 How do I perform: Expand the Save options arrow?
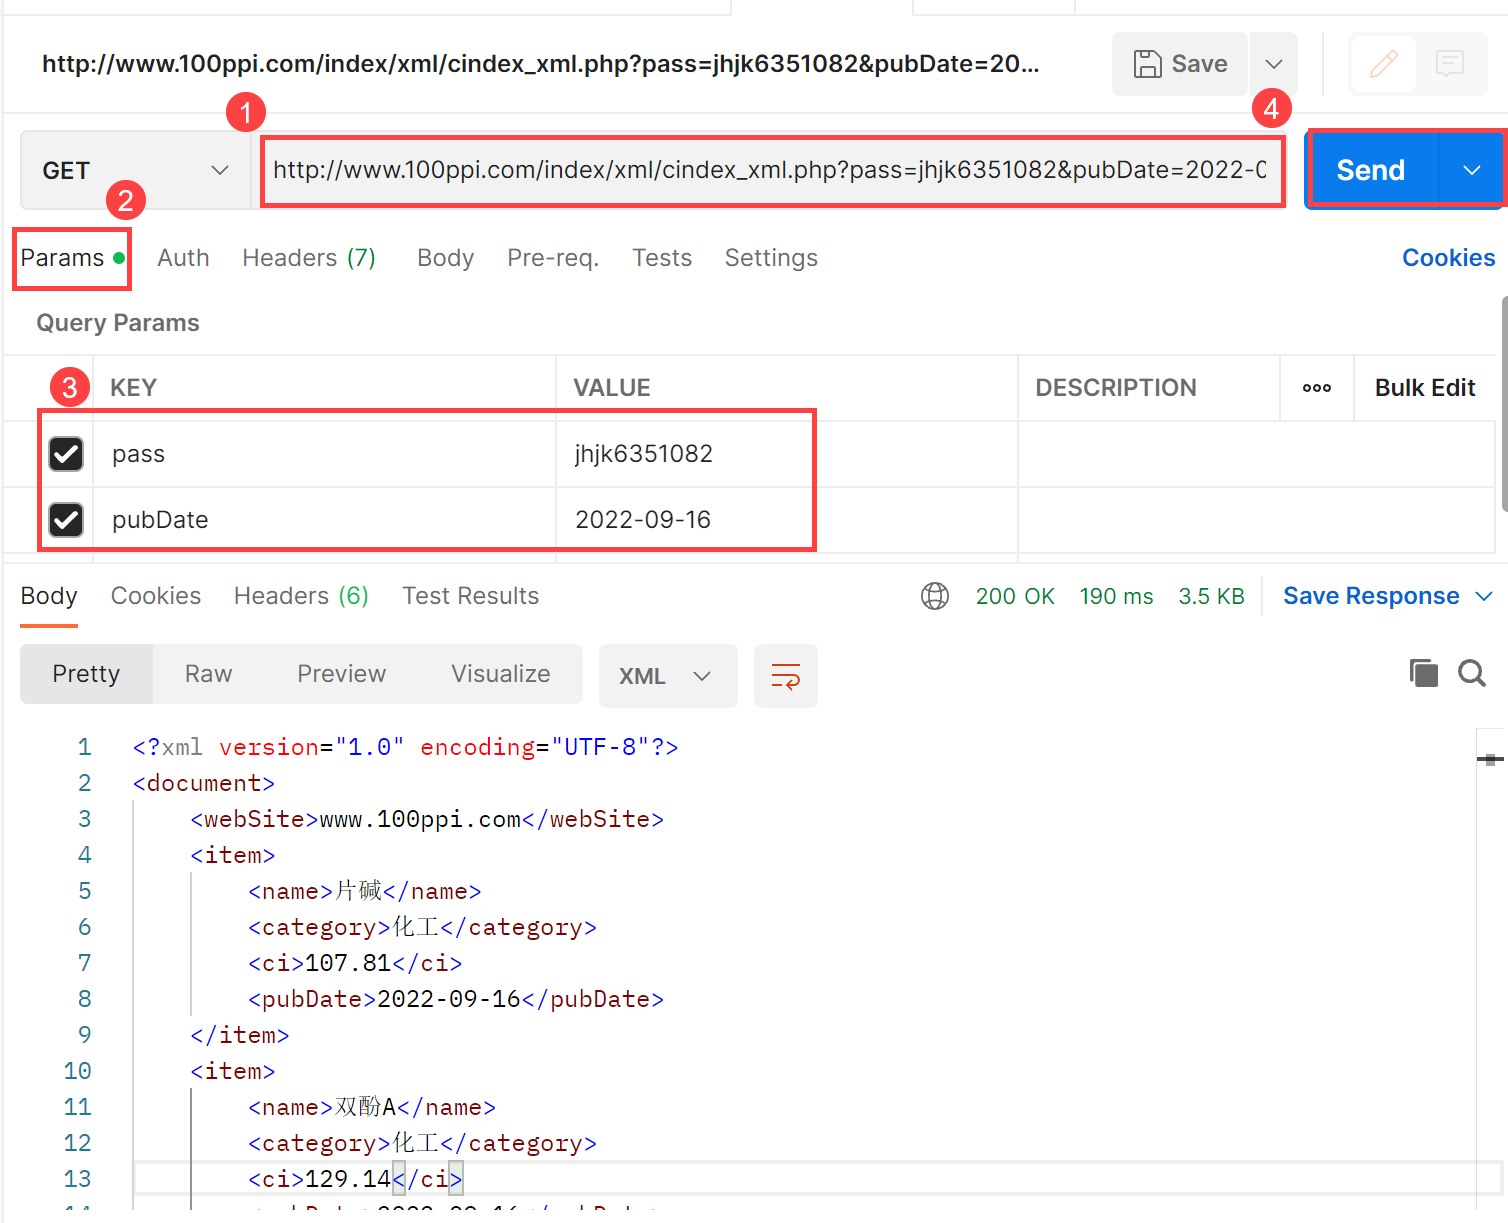coord(1273,64)
